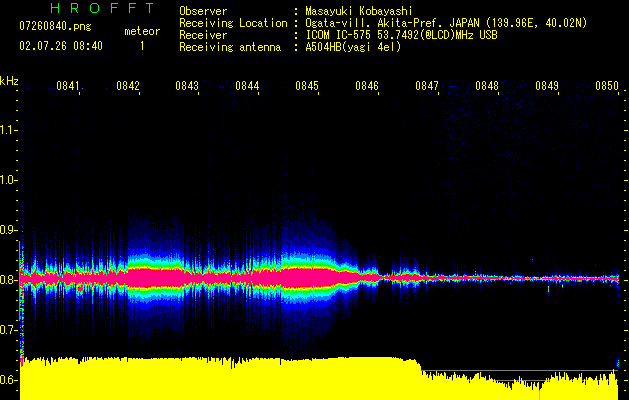
Task: Select observer name Masayuki Kobayashi
Action: pyautogui.click(x=359, y=11)
